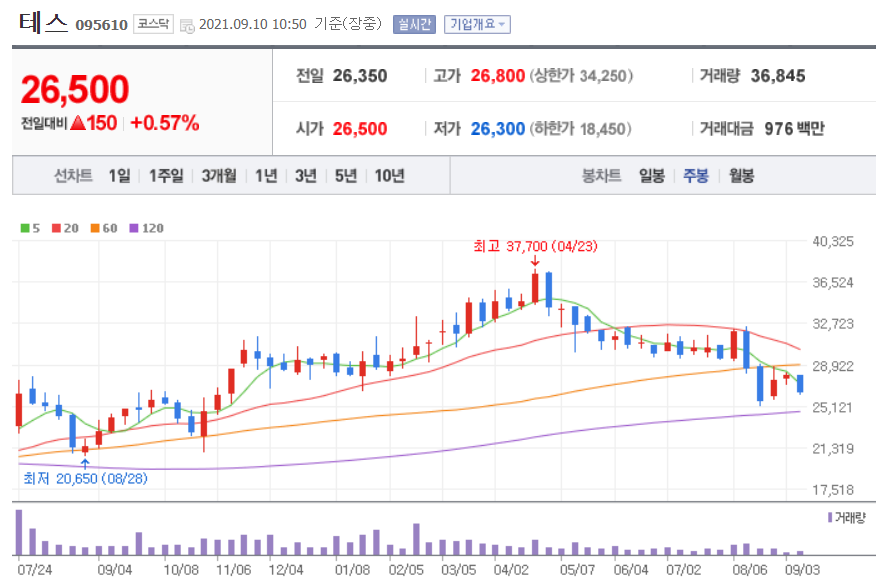Select the 봉차트 candle chart tab
Image resolution: width=876 pixels, height=587 pixels.
pos(601,175)
